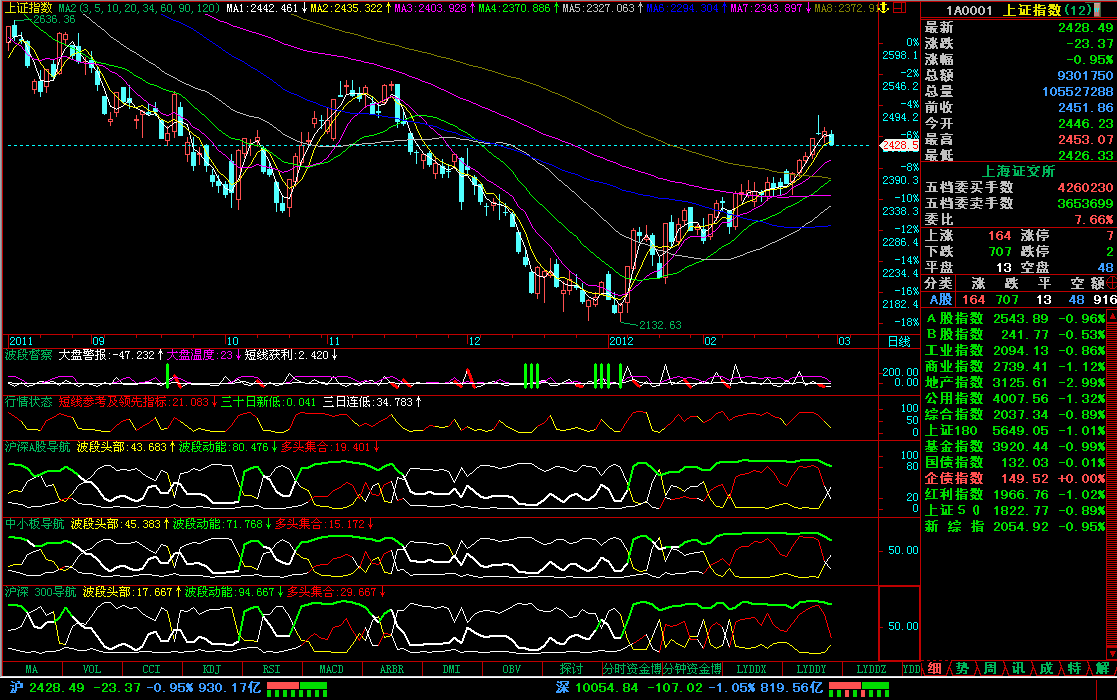1117x700 pixels.
Task: Select the 特 icon in bottom corner
Action: click(1074, 668)
